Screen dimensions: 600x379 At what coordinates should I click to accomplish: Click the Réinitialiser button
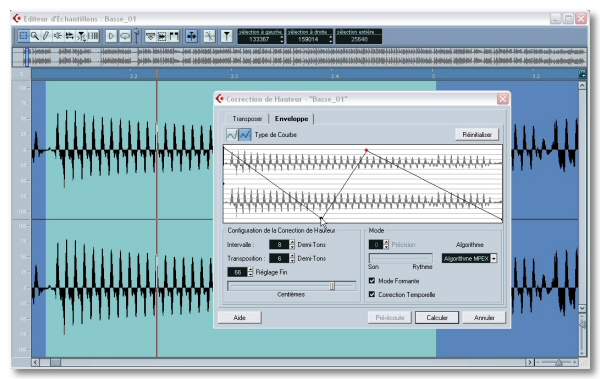click(477, 134)
